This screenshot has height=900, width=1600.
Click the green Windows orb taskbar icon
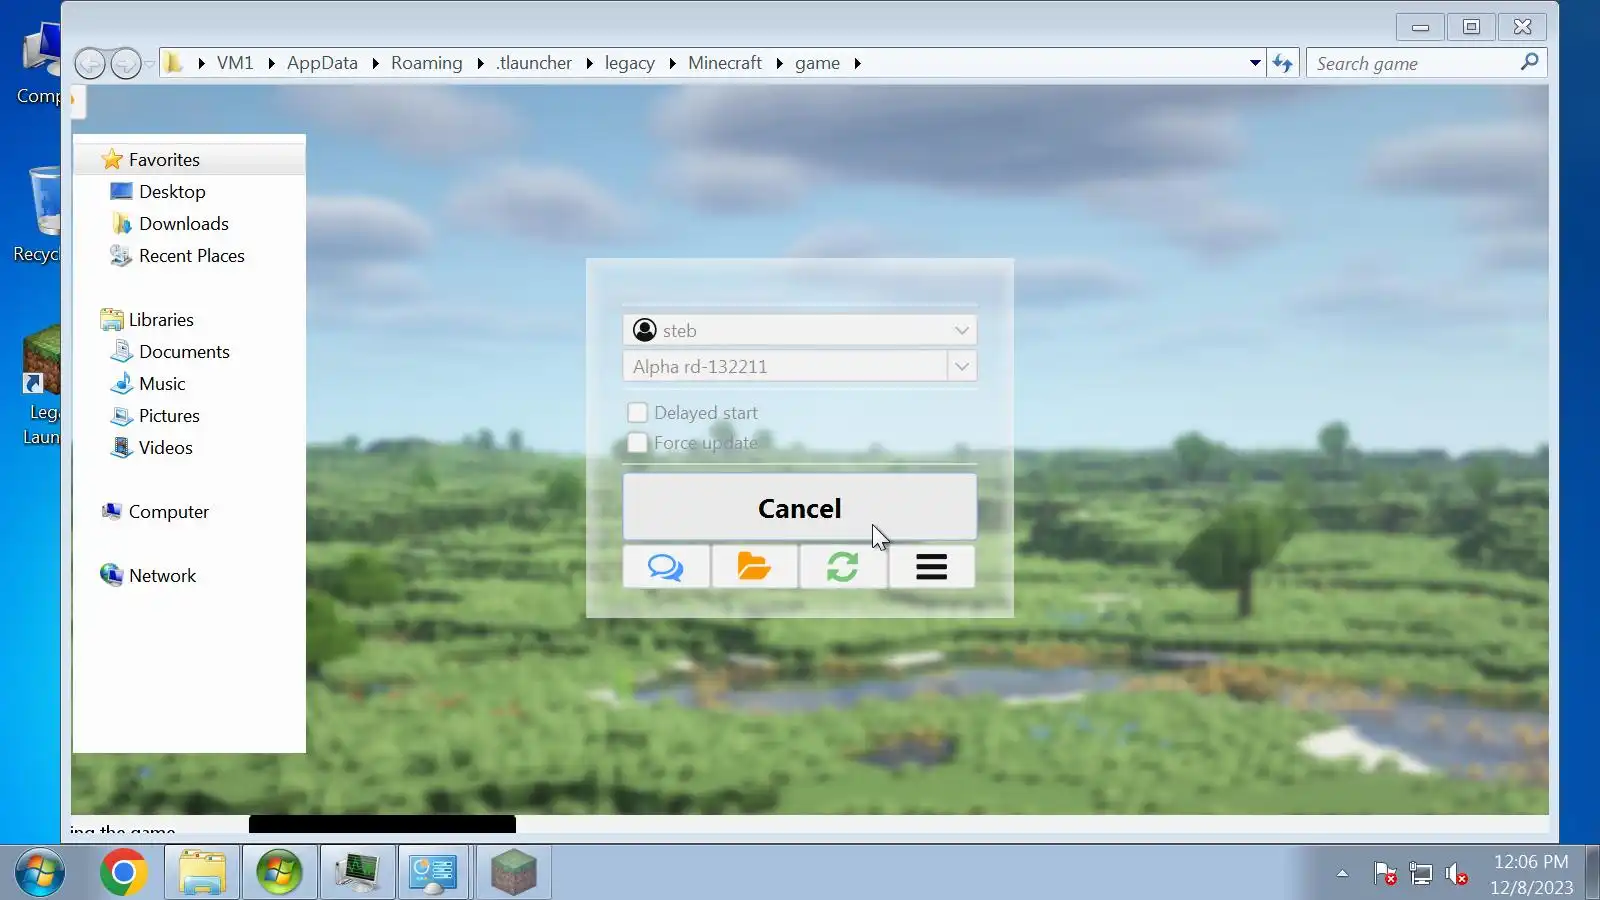(x=279, y=873)
